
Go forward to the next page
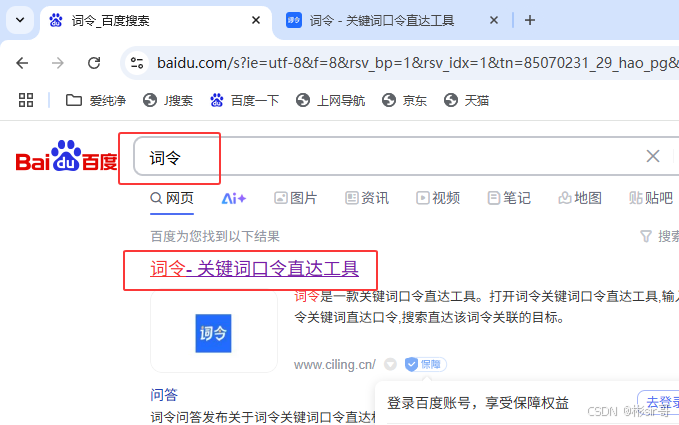[x=58, y=63]
